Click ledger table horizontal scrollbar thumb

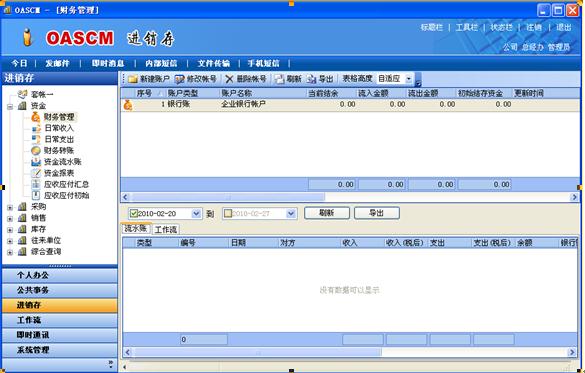click(x=257, y=352)
